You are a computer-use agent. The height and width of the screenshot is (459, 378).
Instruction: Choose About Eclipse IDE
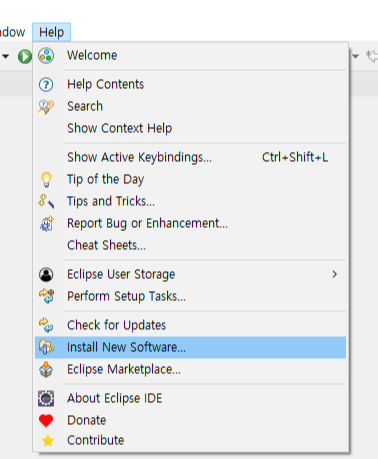click(190, 398)
